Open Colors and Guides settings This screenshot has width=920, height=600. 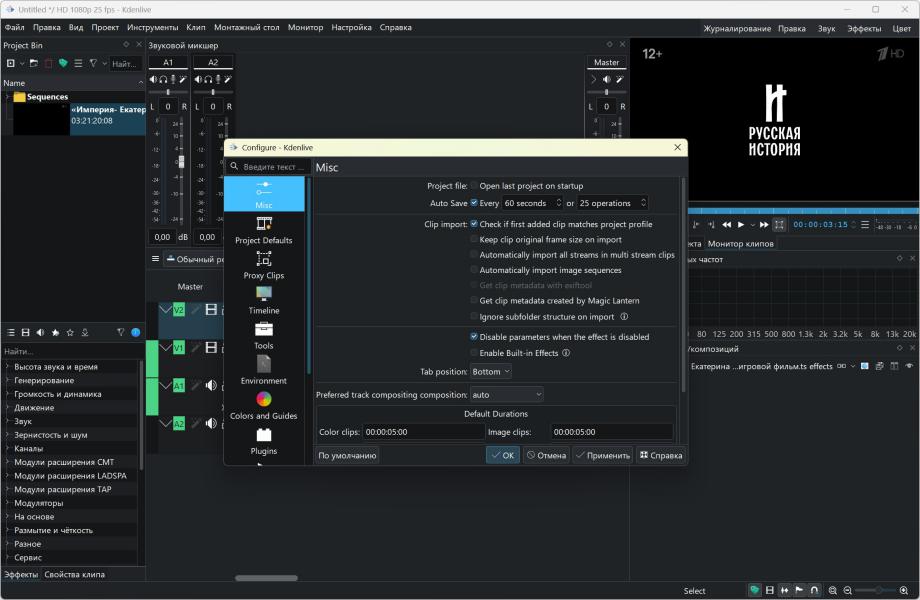click(264, 405)
